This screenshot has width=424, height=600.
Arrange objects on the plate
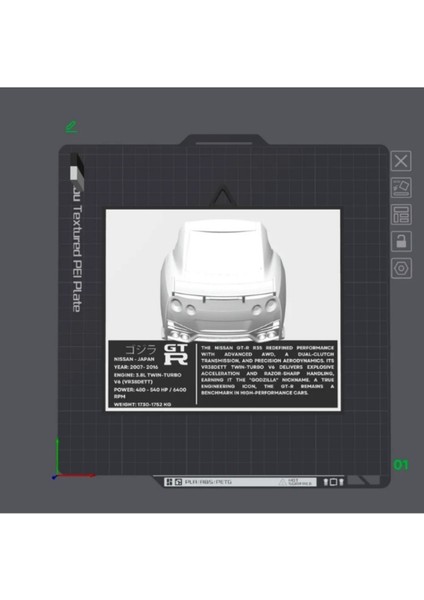[x=401, y=214]
